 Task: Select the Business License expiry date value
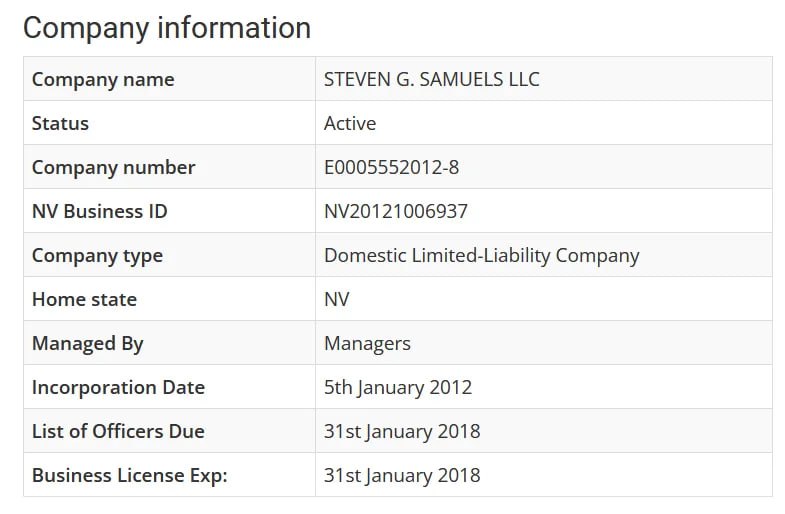click(x=401, y=475)
